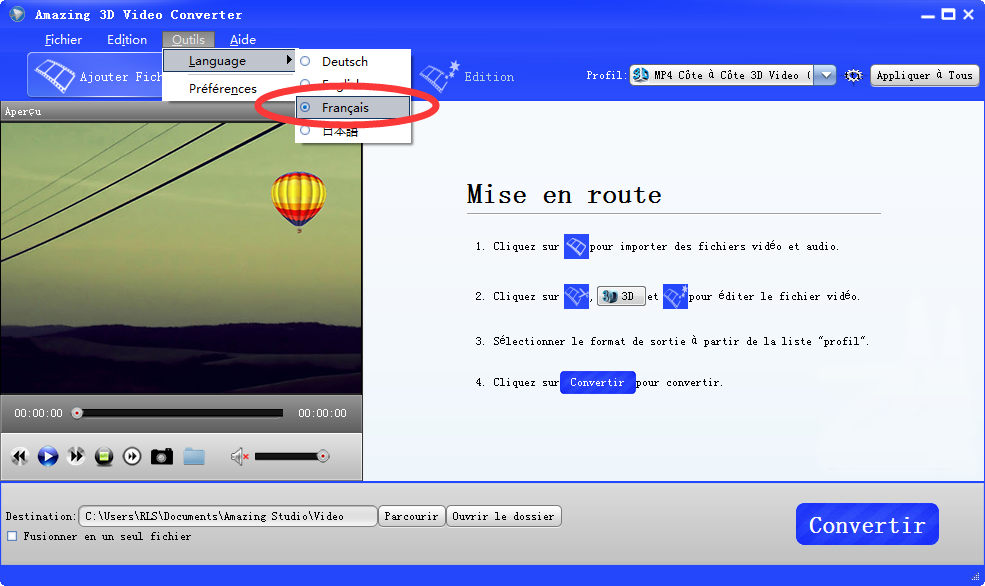Viewport: 985px width, 586px height.
Task: Maximize the converter window
Action: 949,14
